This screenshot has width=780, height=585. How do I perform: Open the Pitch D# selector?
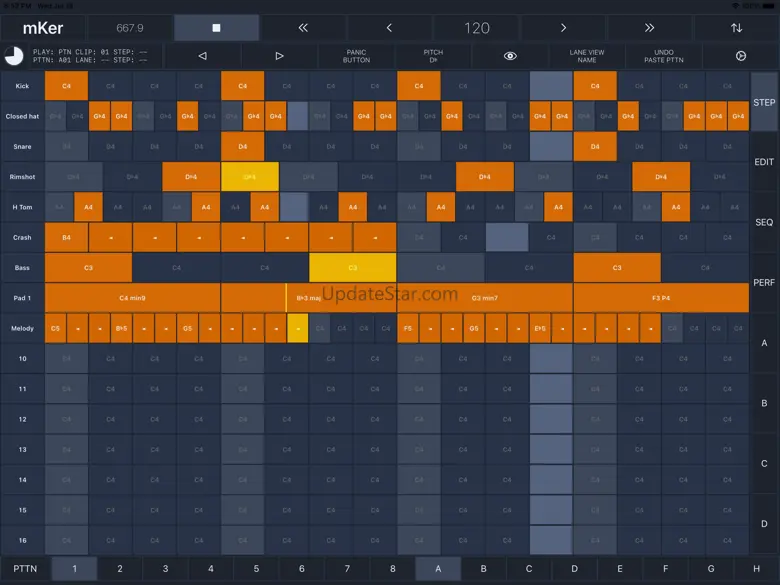pyautogui.click(x=433, y=56)
